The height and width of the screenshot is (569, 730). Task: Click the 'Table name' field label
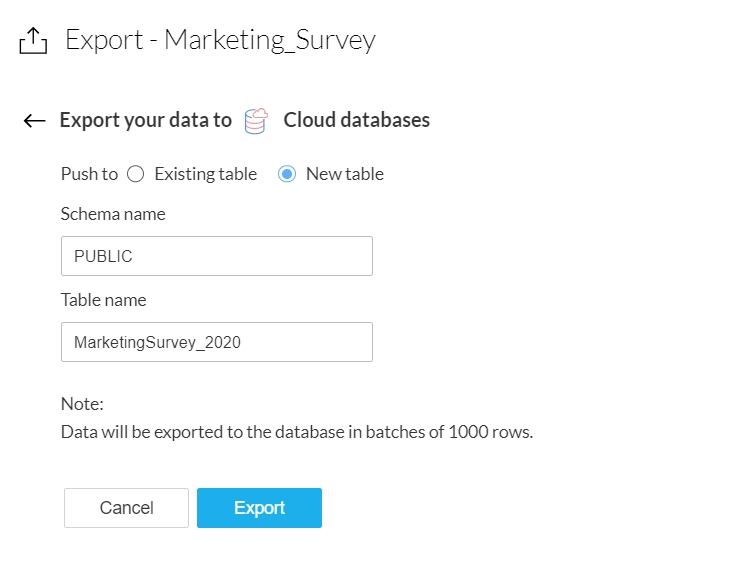[103, 300]
